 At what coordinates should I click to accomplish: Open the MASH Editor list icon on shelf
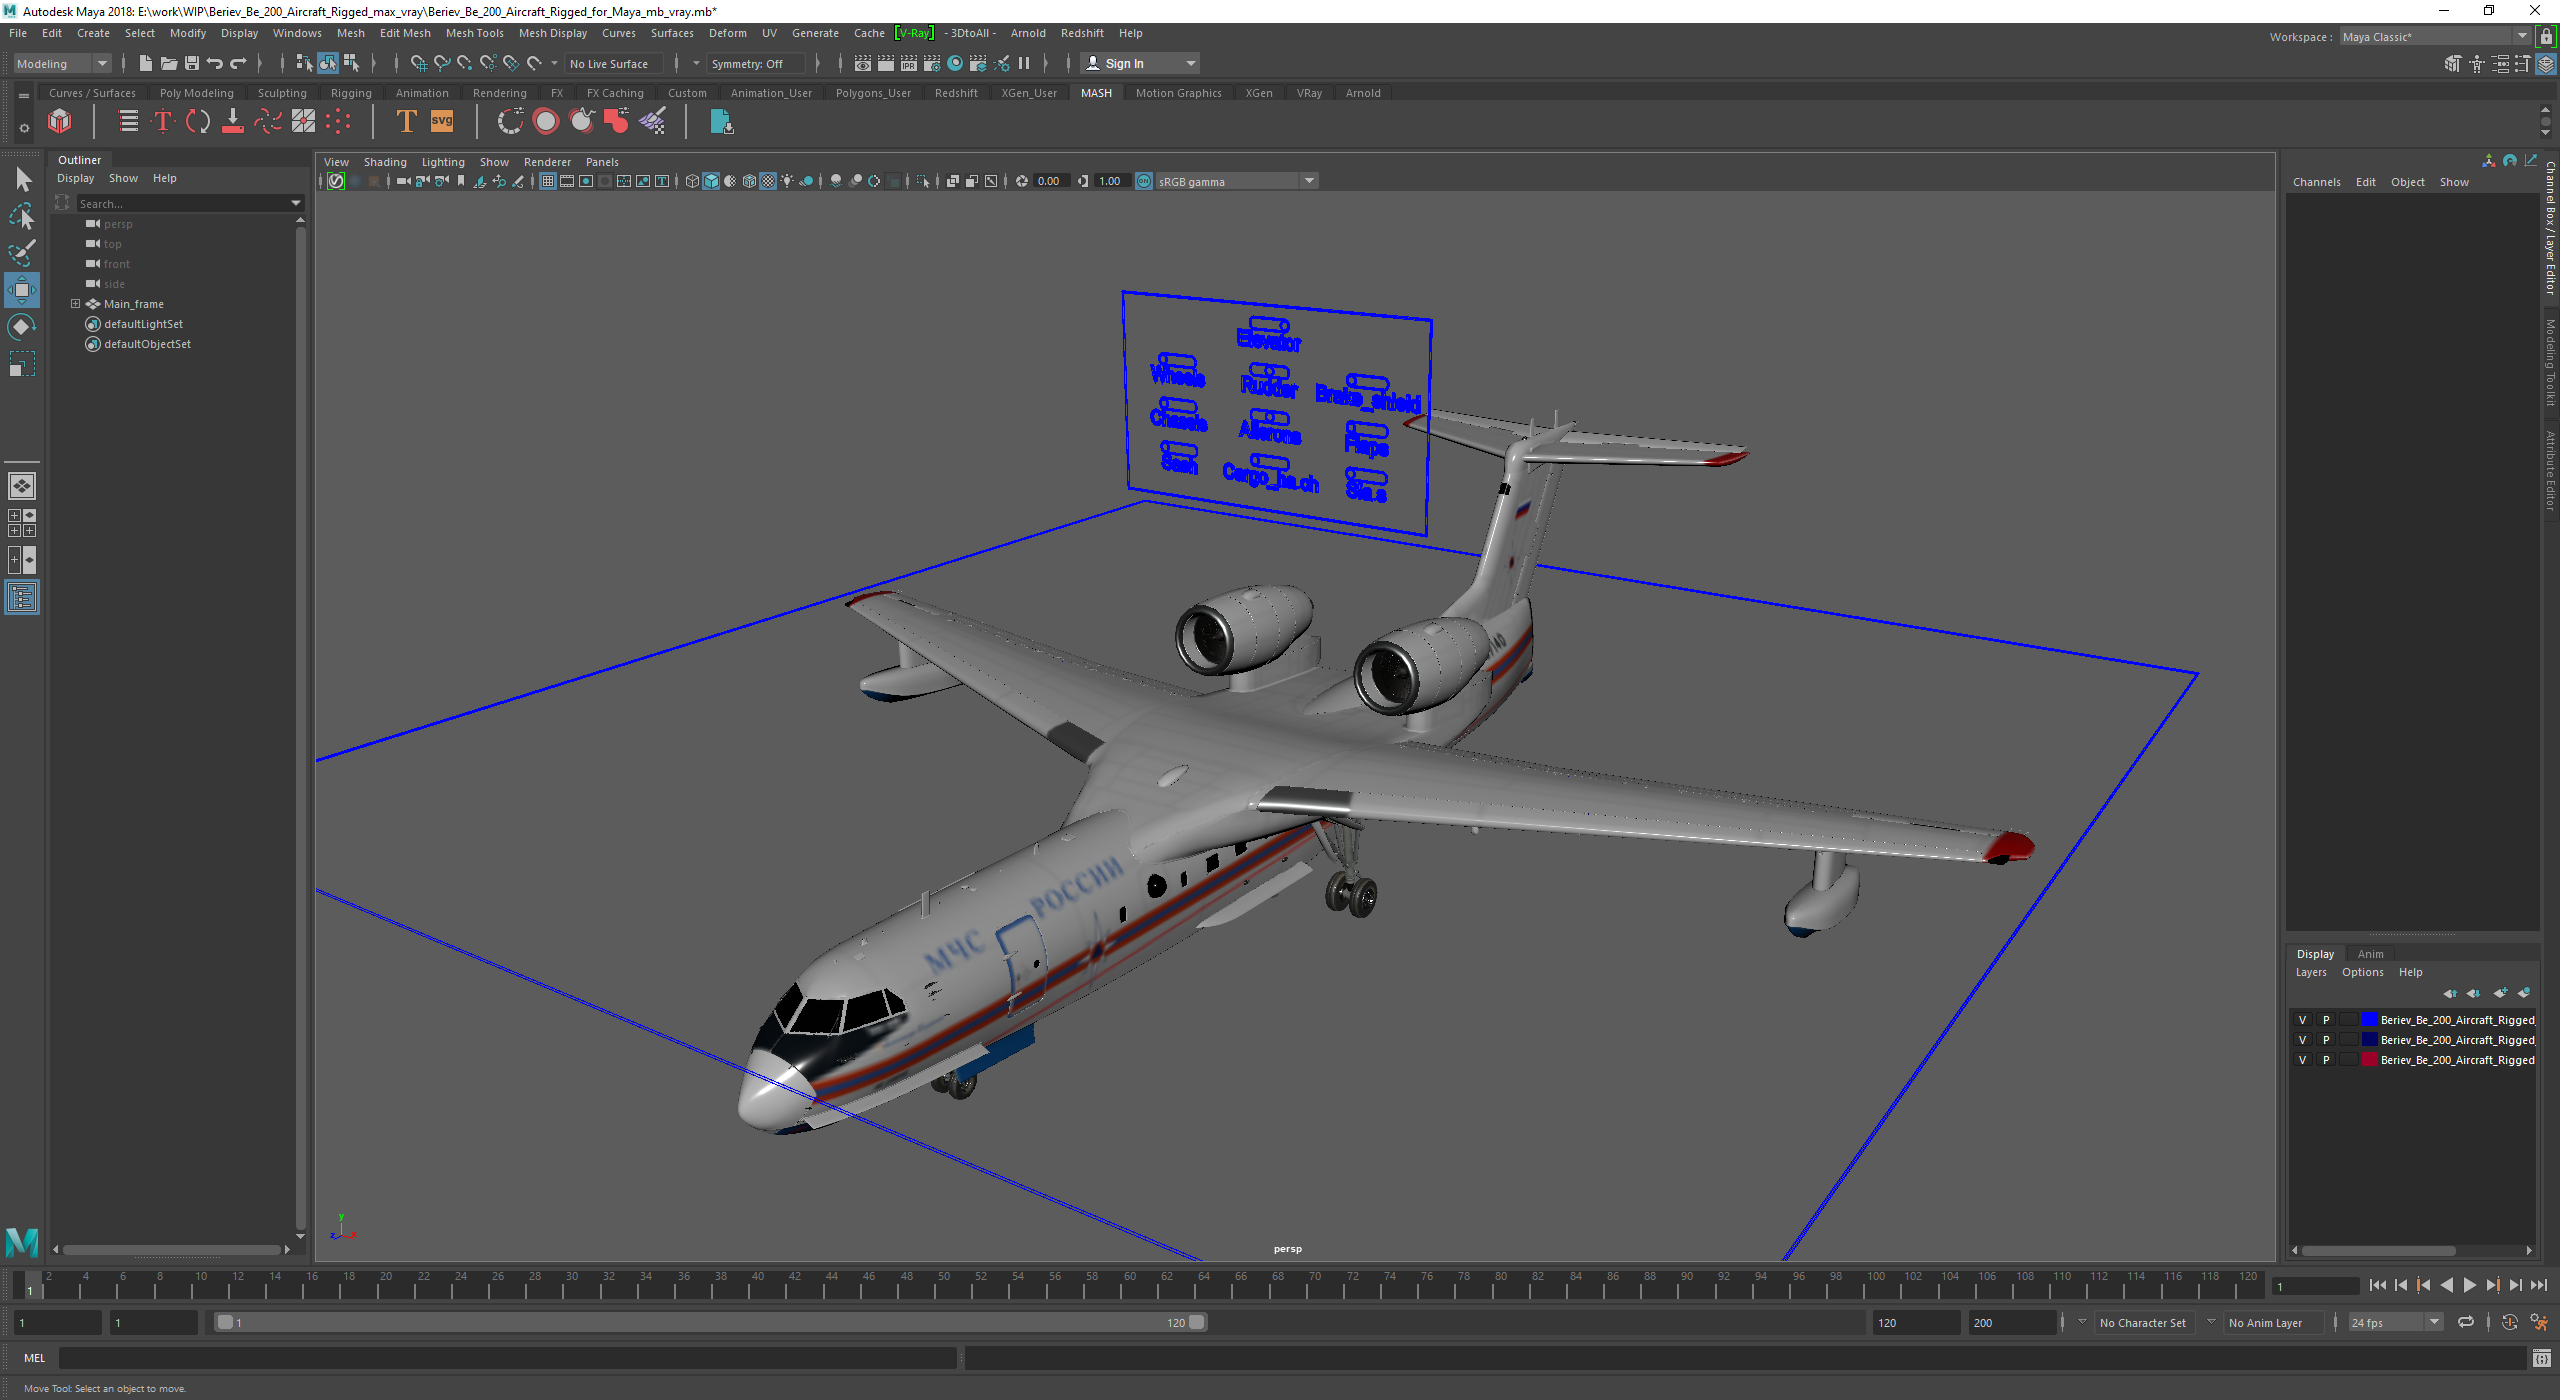[128, 122]
